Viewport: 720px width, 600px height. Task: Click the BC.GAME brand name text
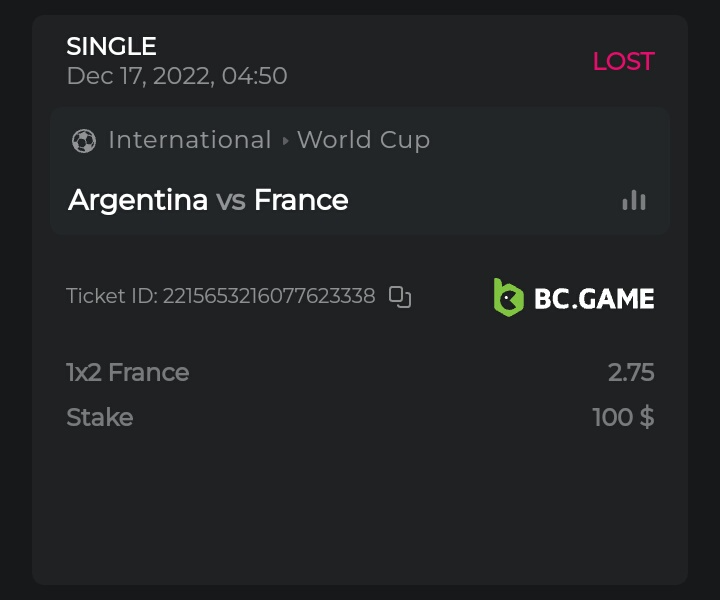594,298
